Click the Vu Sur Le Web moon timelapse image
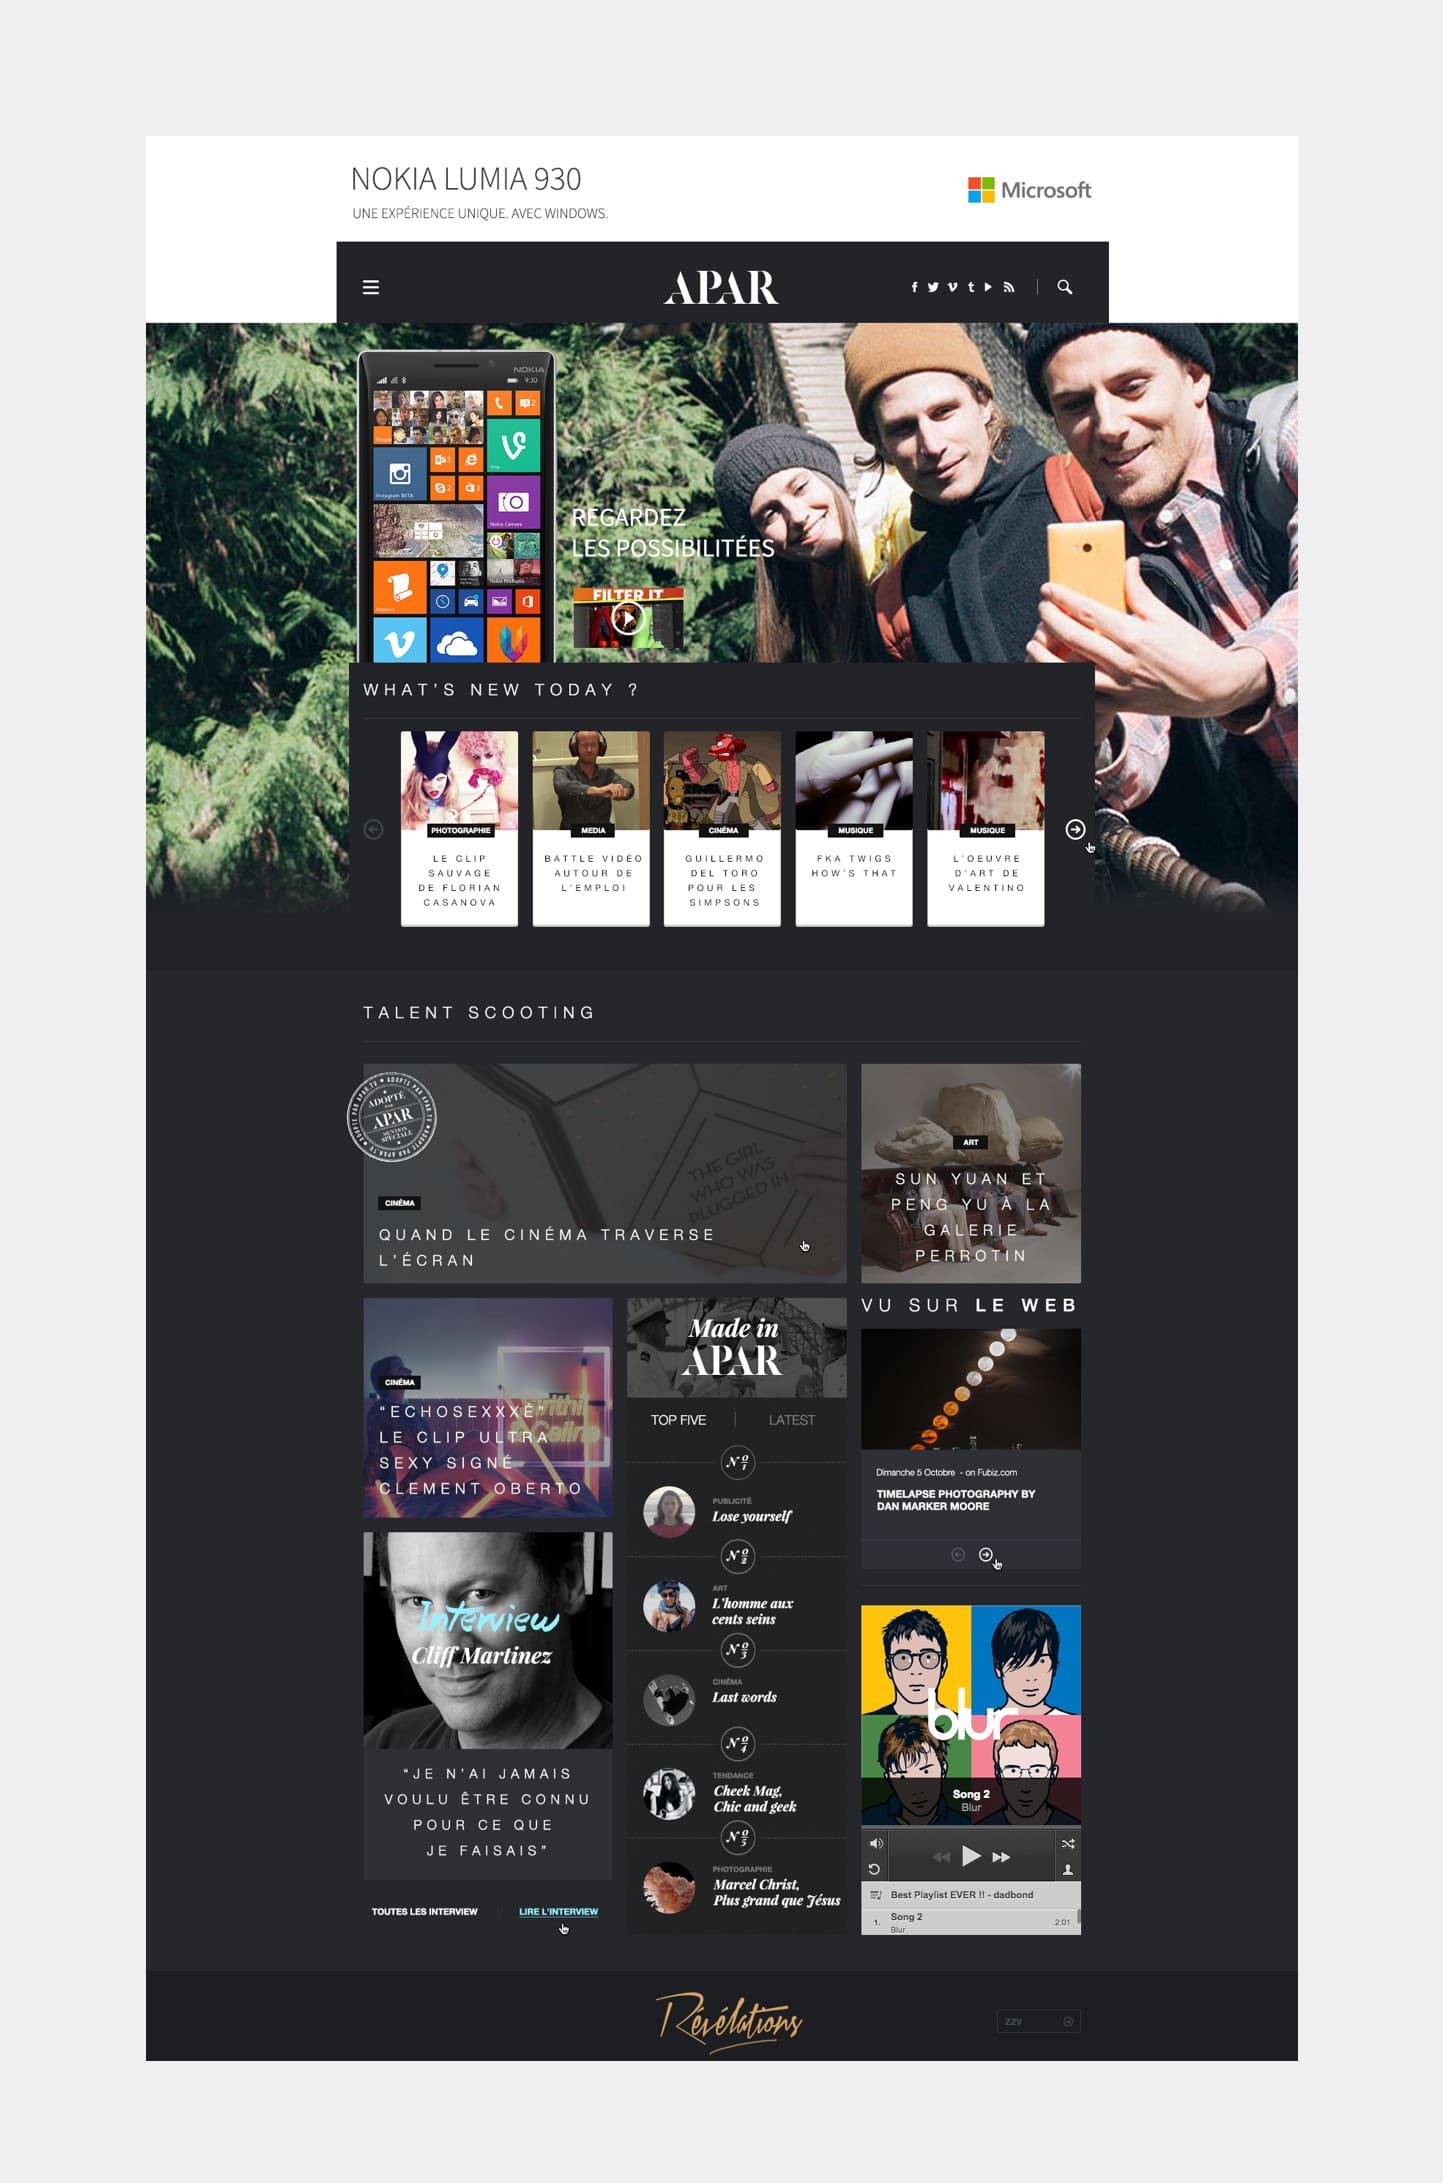The width and height of the screenshot is (1443, 2183). click(971, 1389)
